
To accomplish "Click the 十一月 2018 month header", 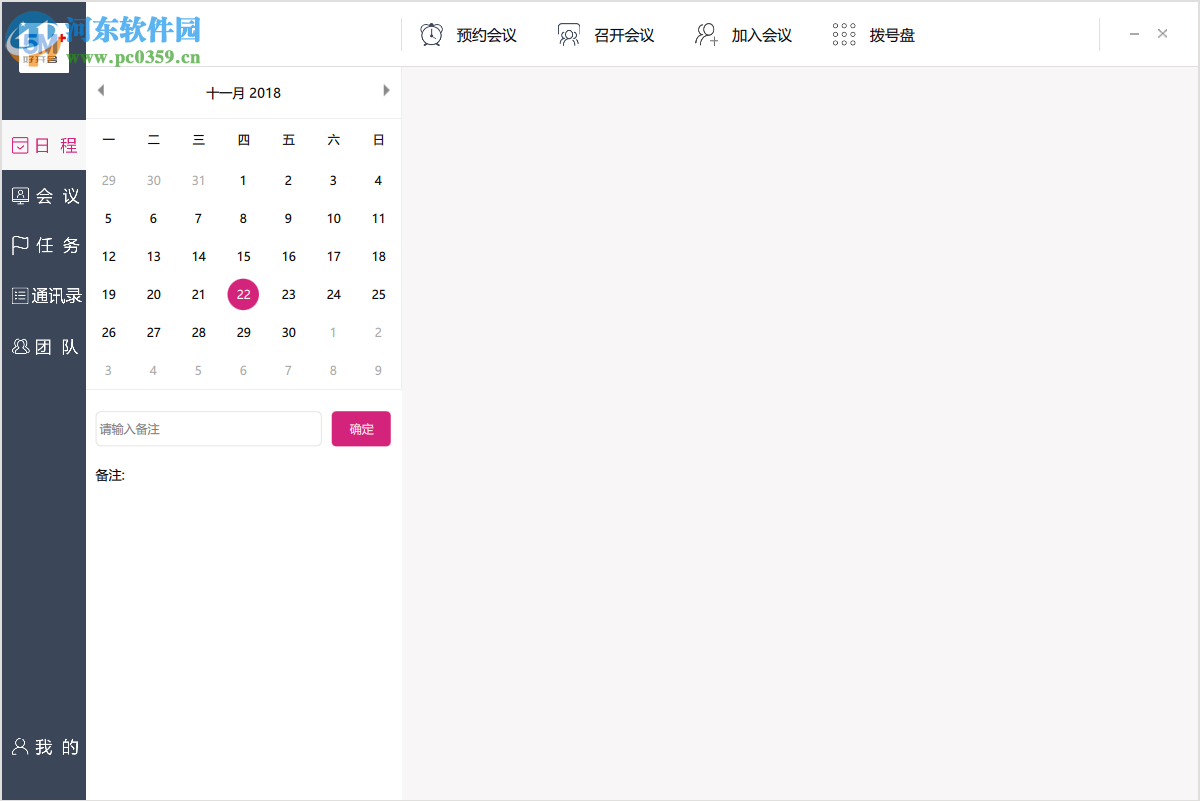I will tap(243, 92).
